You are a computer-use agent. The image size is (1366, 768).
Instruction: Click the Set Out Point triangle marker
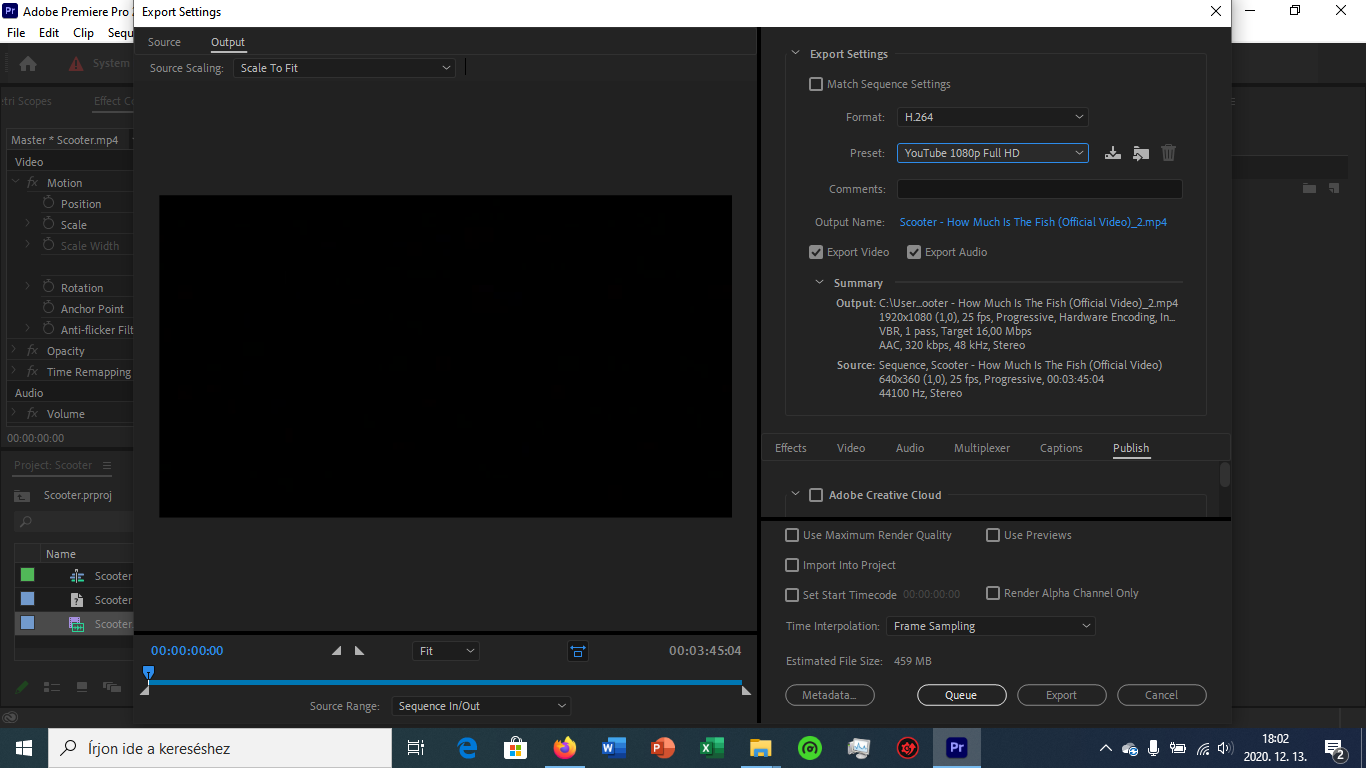click(x=359, y=651)
